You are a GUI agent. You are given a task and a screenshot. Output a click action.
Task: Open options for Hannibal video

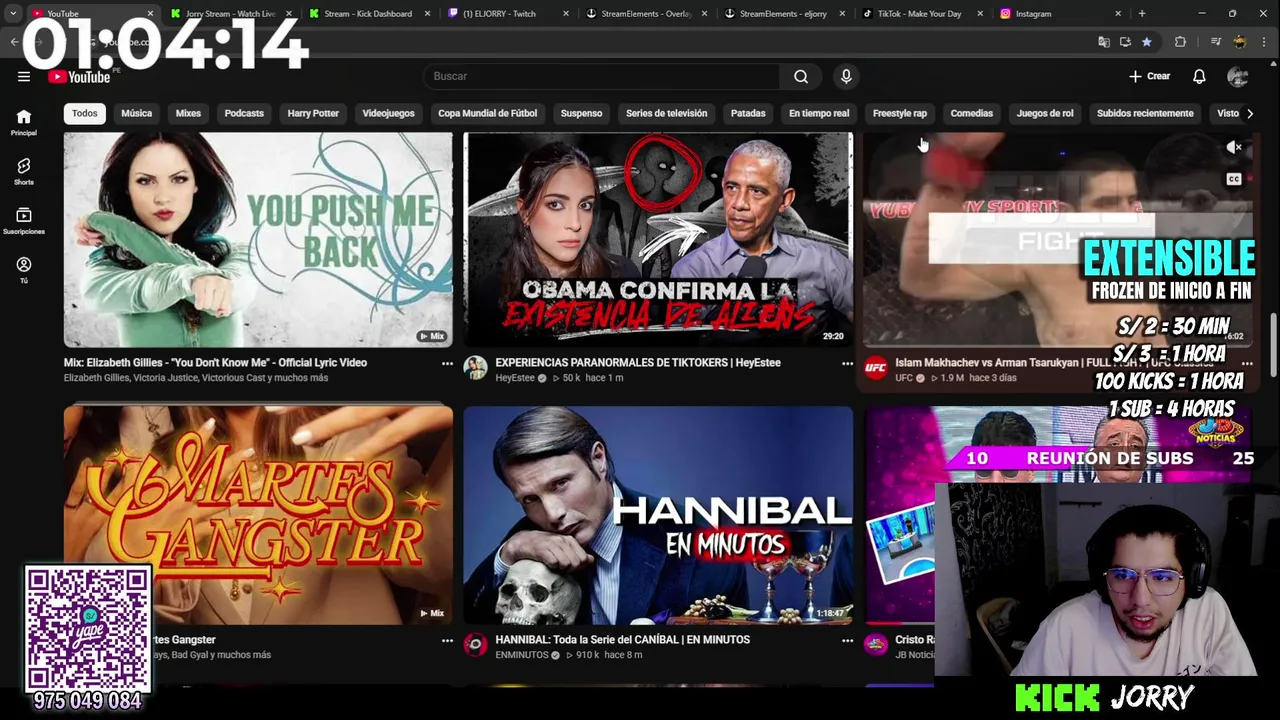(847, 640)
